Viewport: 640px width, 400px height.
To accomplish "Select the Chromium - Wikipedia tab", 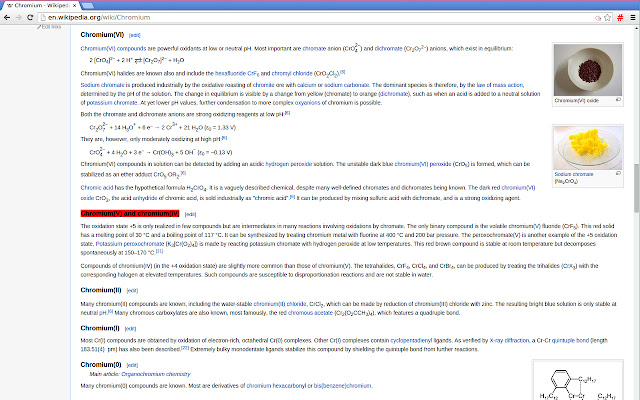I will point(39,5).
